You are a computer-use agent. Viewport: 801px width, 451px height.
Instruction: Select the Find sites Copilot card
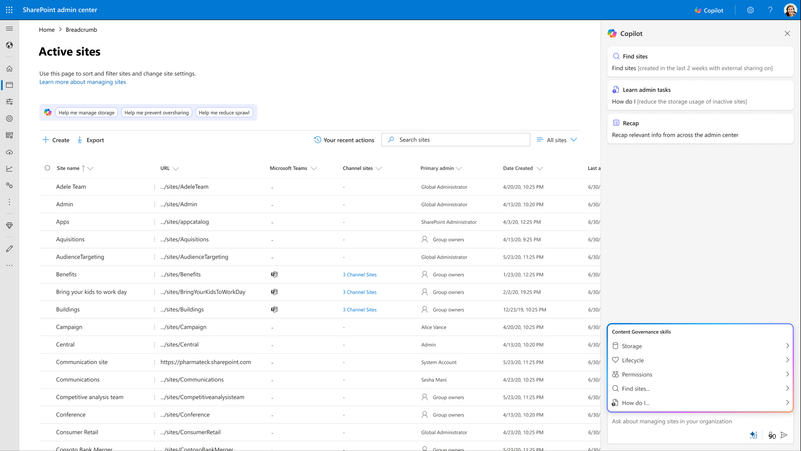coord(700,62)
